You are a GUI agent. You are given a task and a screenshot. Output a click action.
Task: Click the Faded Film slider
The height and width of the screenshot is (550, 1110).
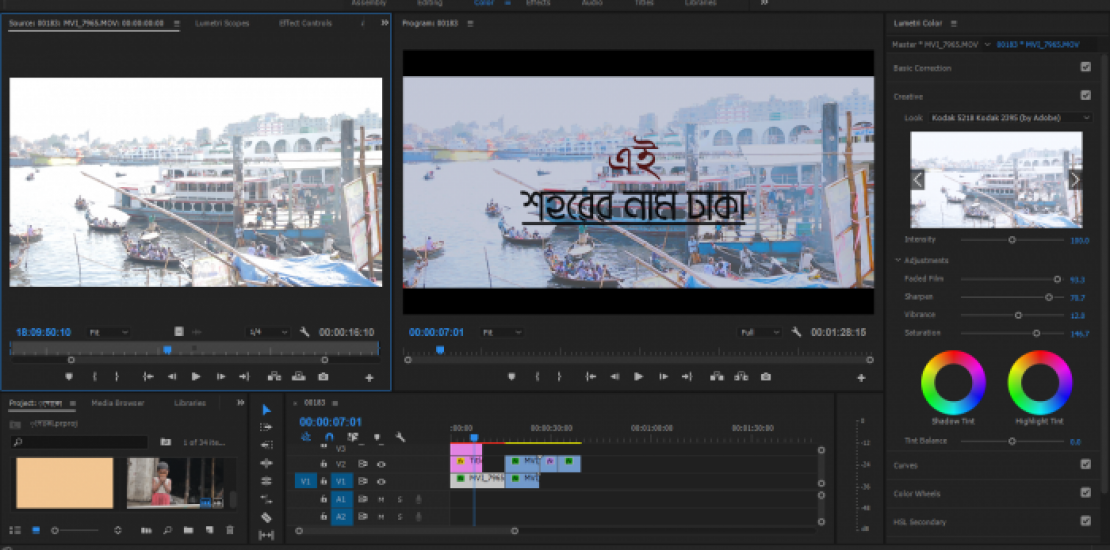1056,280
